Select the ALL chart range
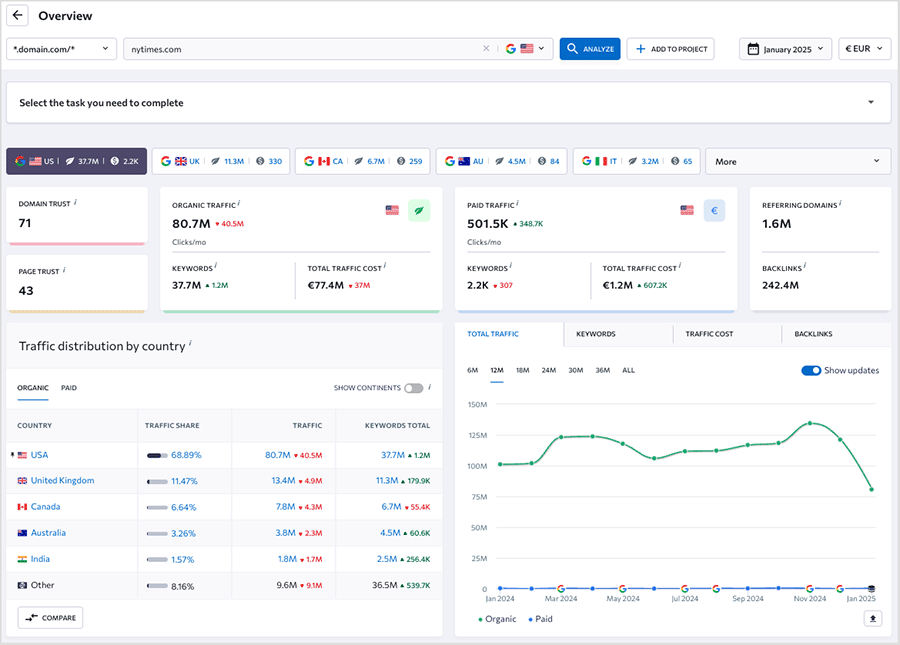 629,371
